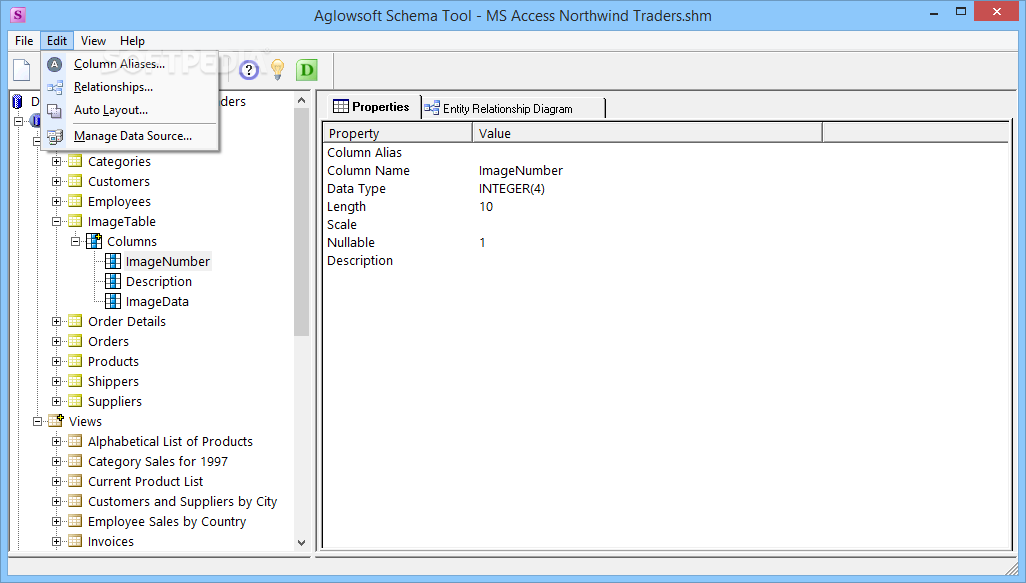The image size is (1026, 583).
Task: Select Alphabetical List of Products view
Action: [170, 442]
